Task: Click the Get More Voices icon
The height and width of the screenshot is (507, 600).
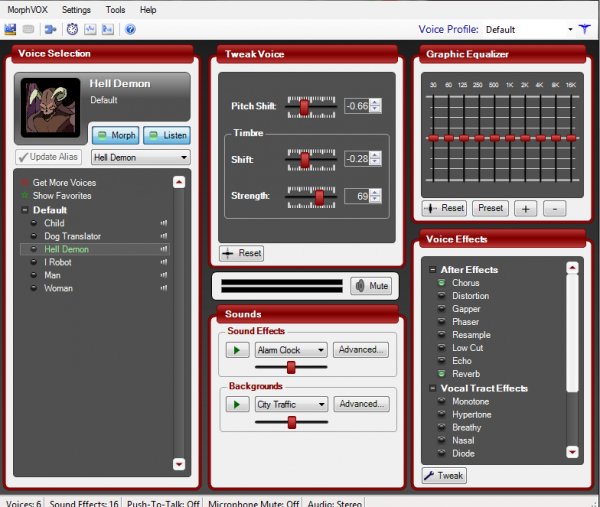Action: pyautogui.click(x=25, y=183)
